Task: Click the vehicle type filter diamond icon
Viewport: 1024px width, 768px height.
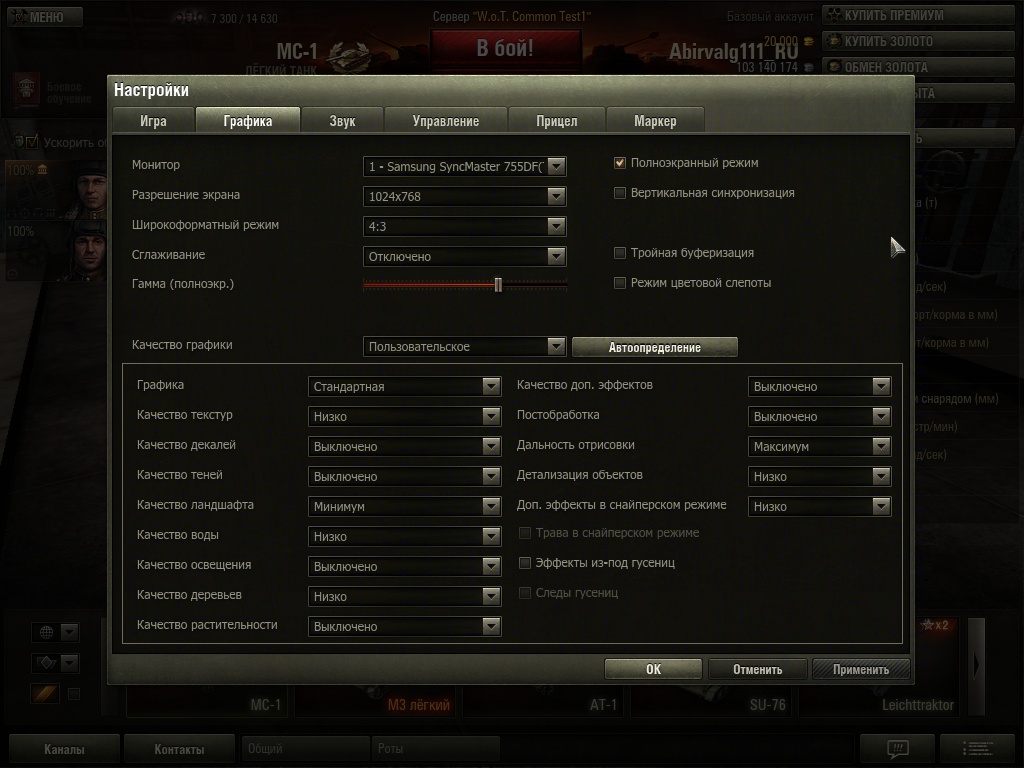Action: (46, 663)
